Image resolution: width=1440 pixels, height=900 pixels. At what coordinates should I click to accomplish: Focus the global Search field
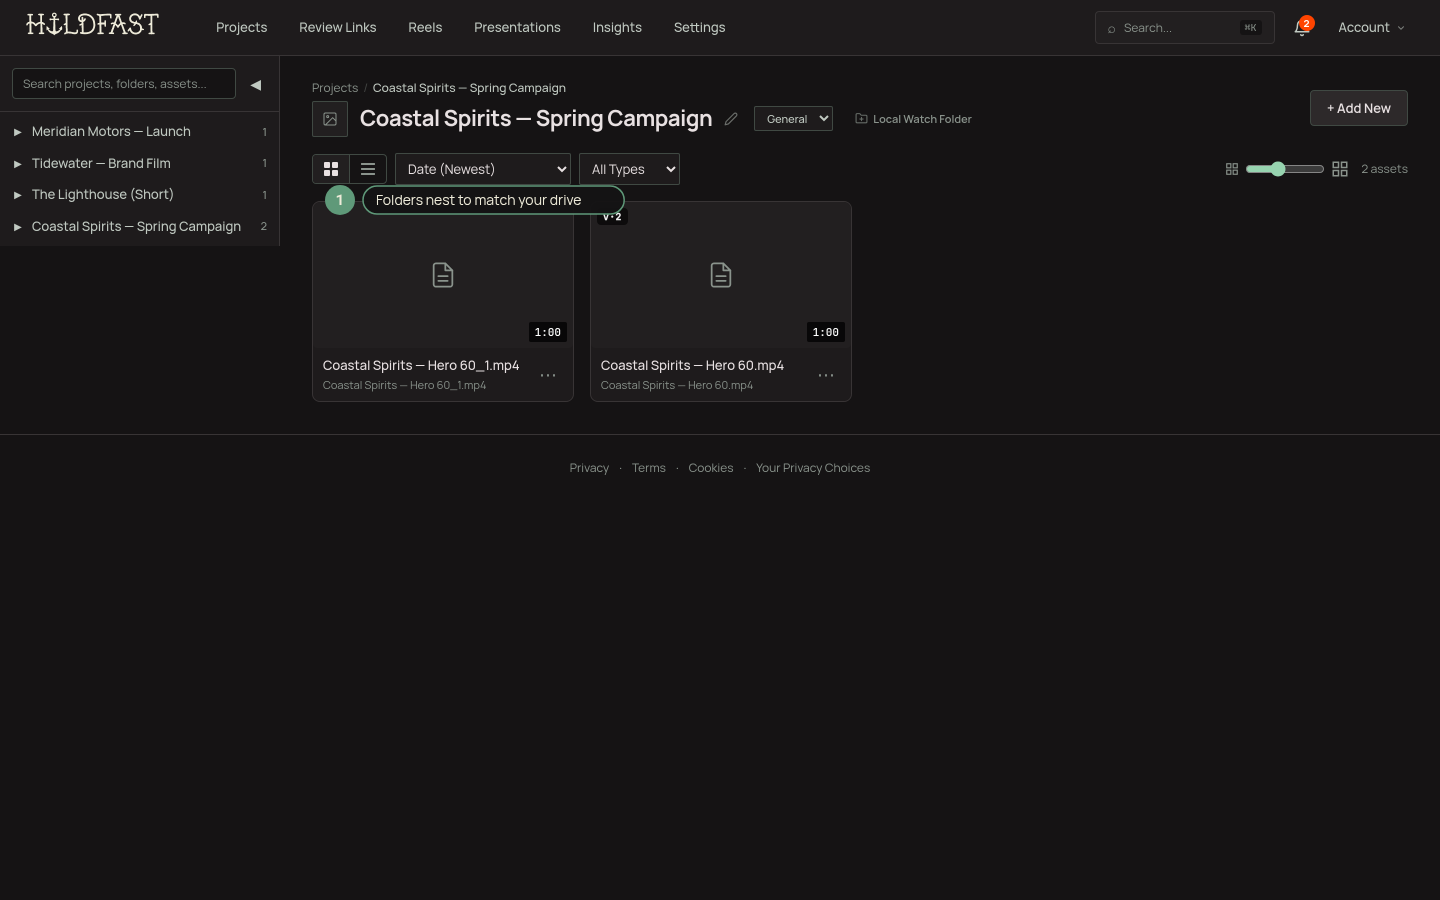(1184, 28)
